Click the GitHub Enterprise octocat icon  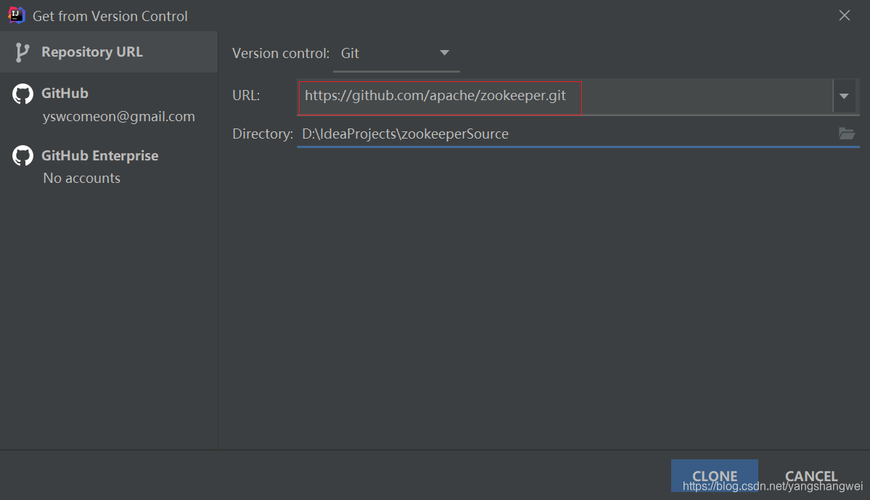click(x=22, y=156)
